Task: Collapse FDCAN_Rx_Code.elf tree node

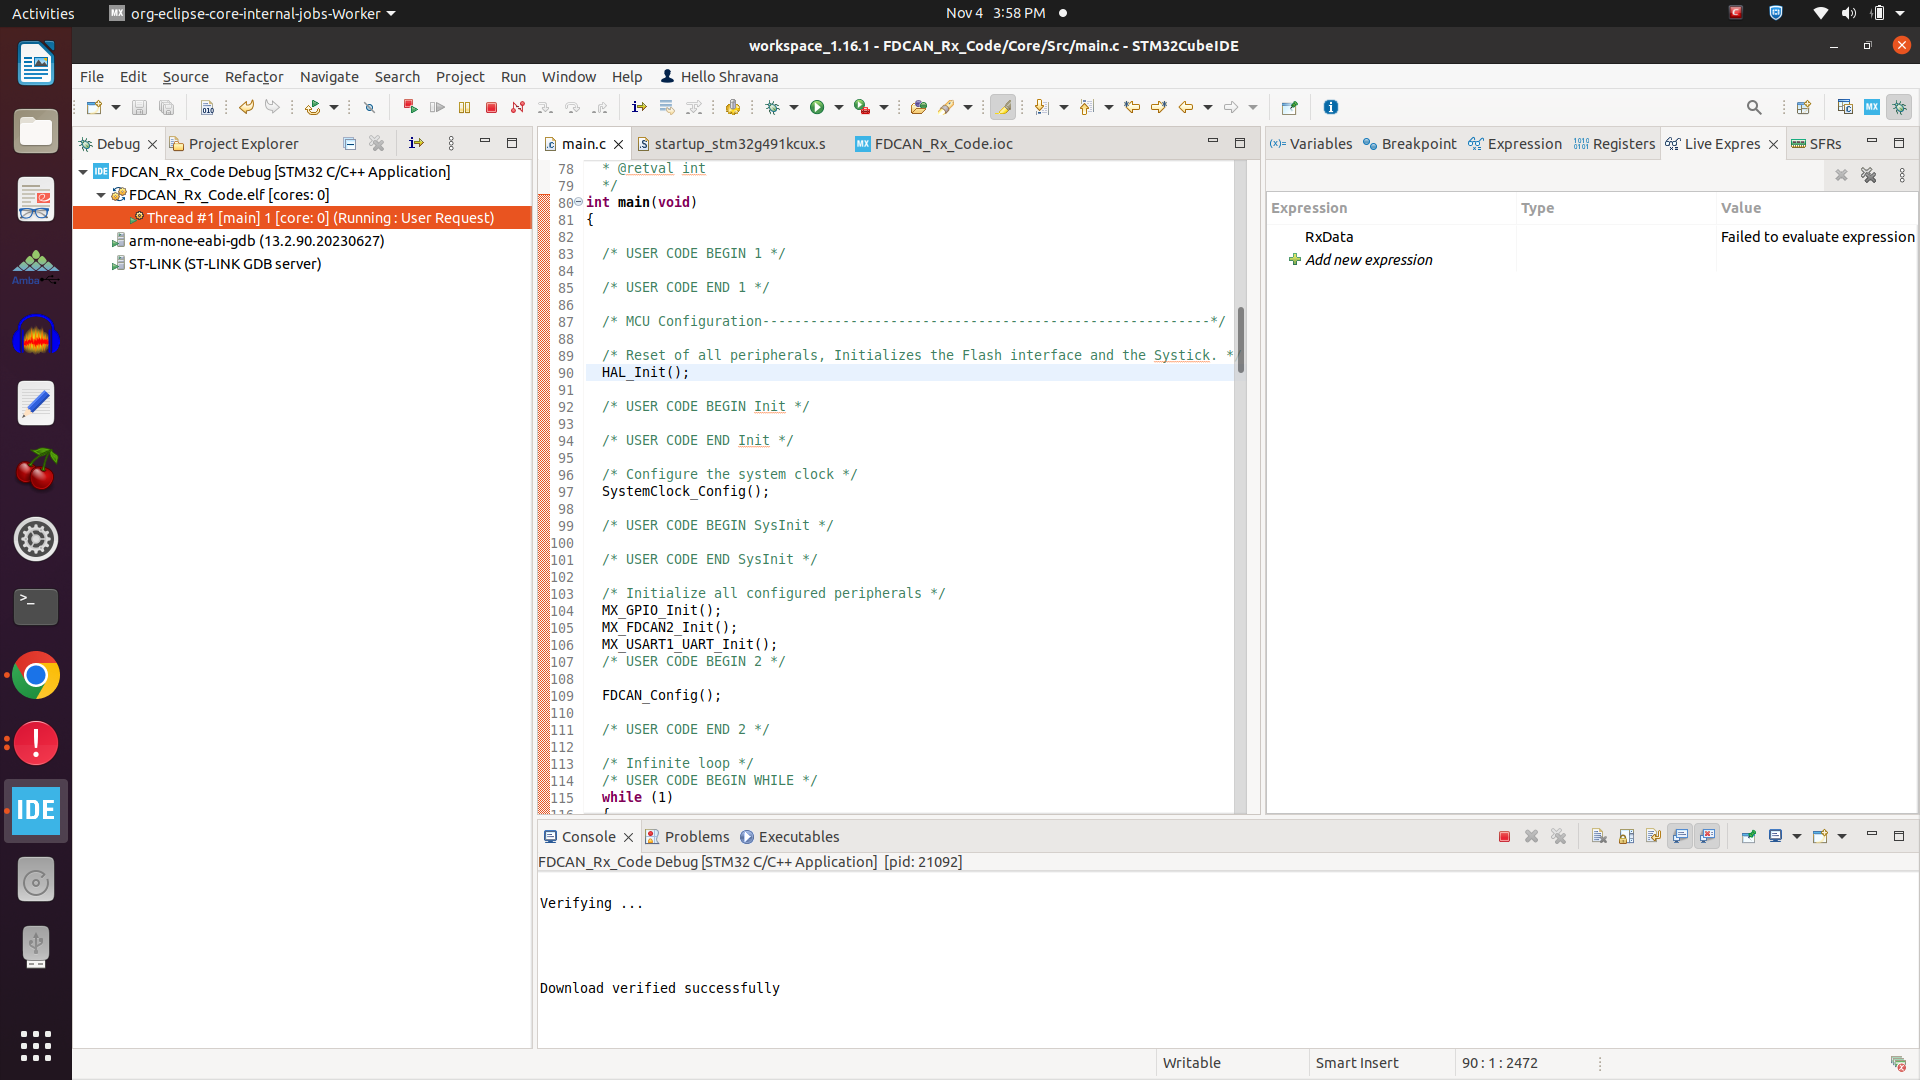Action: tap(101, 195)
